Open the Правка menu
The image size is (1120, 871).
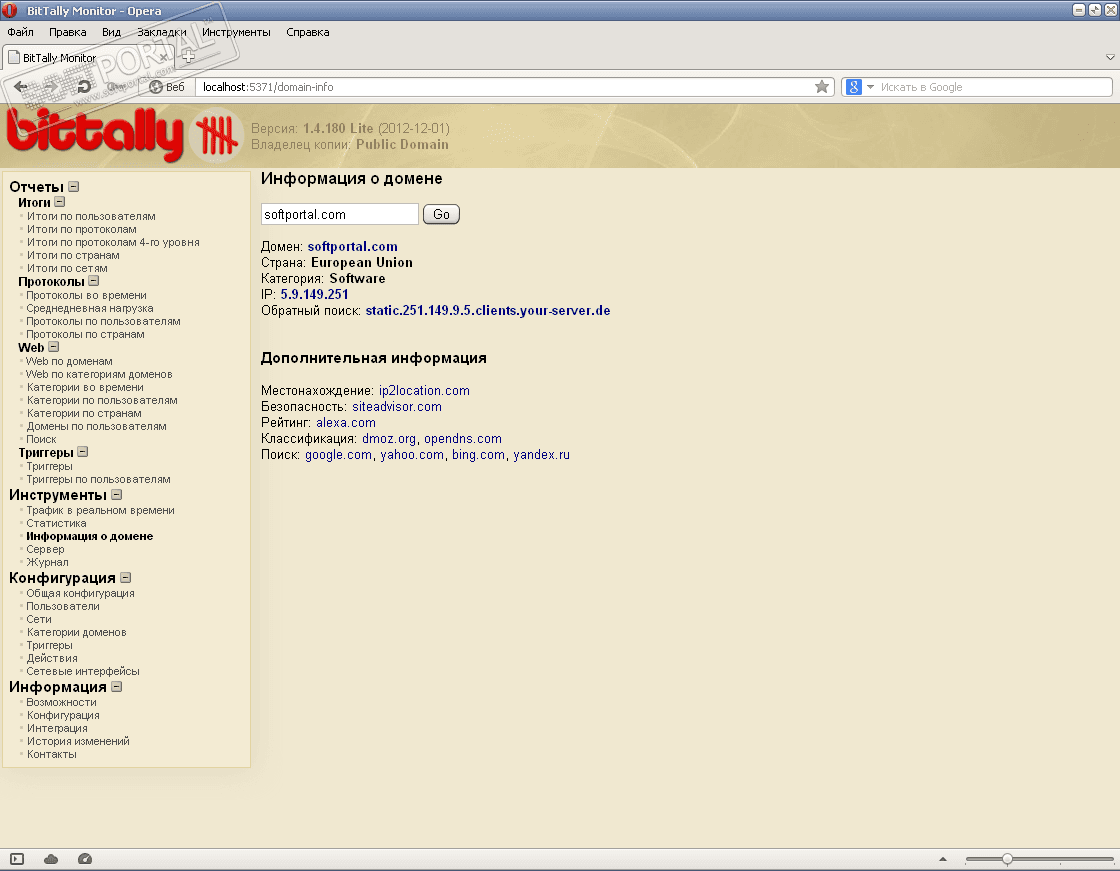point(68,32)
